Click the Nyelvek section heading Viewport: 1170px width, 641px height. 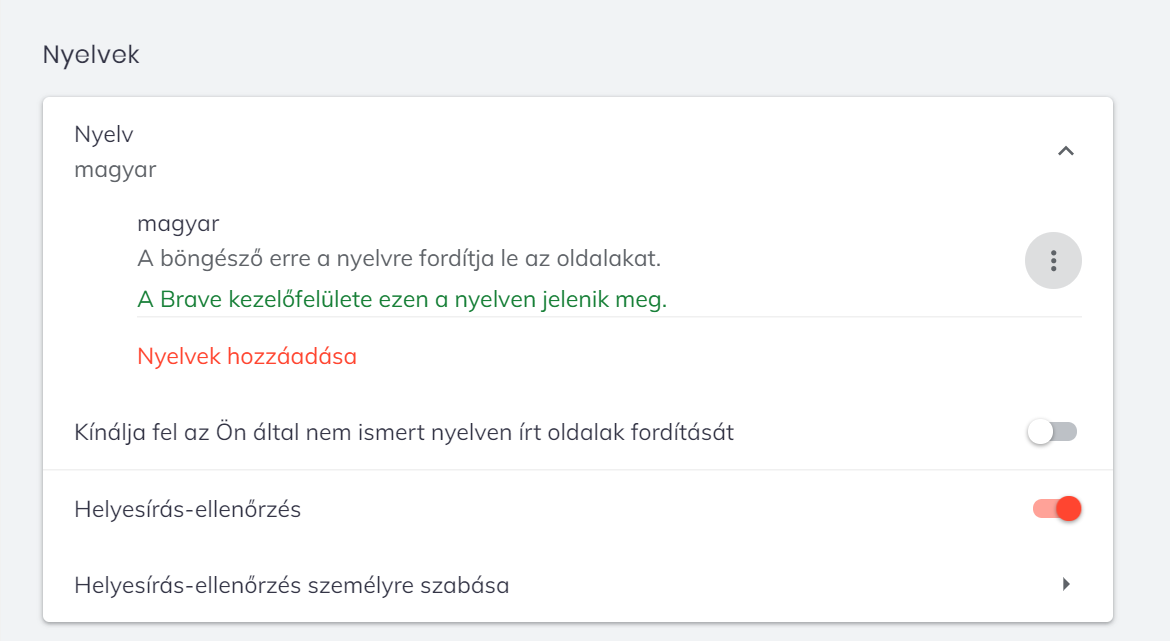(91, 55)
